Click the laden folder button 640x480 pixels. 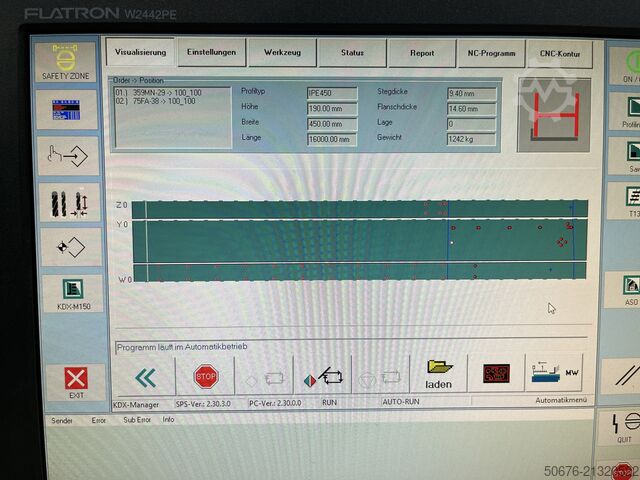click(x=438, y=374)
